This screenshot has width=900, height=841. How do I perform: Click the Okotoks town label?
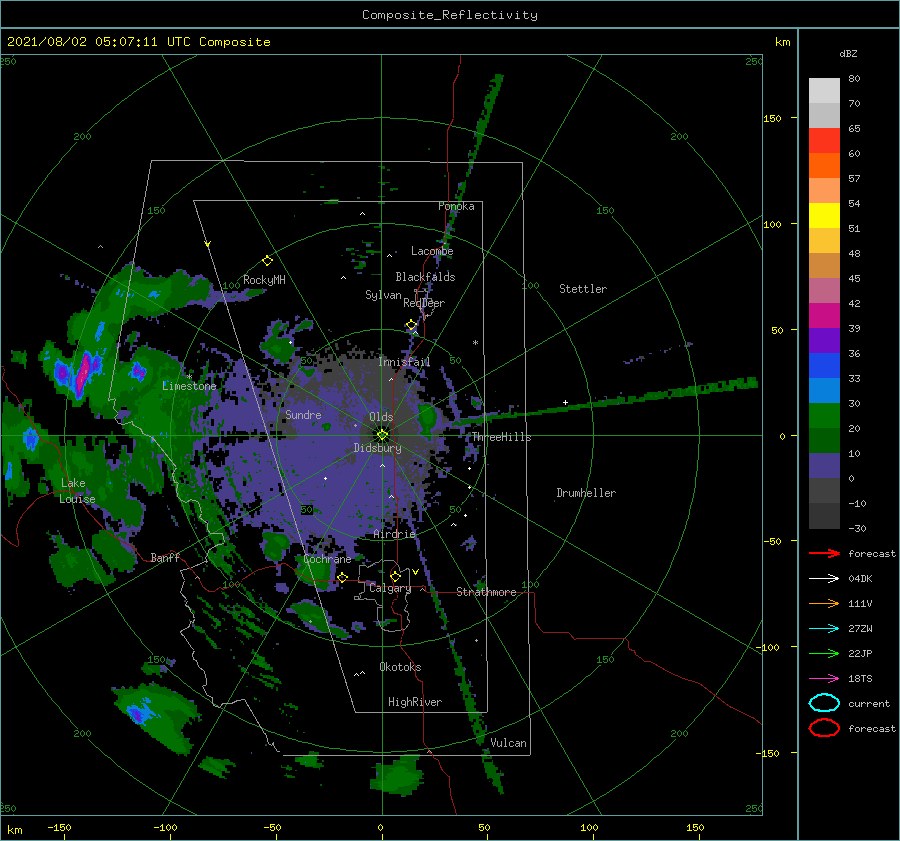tap(400, 667)
